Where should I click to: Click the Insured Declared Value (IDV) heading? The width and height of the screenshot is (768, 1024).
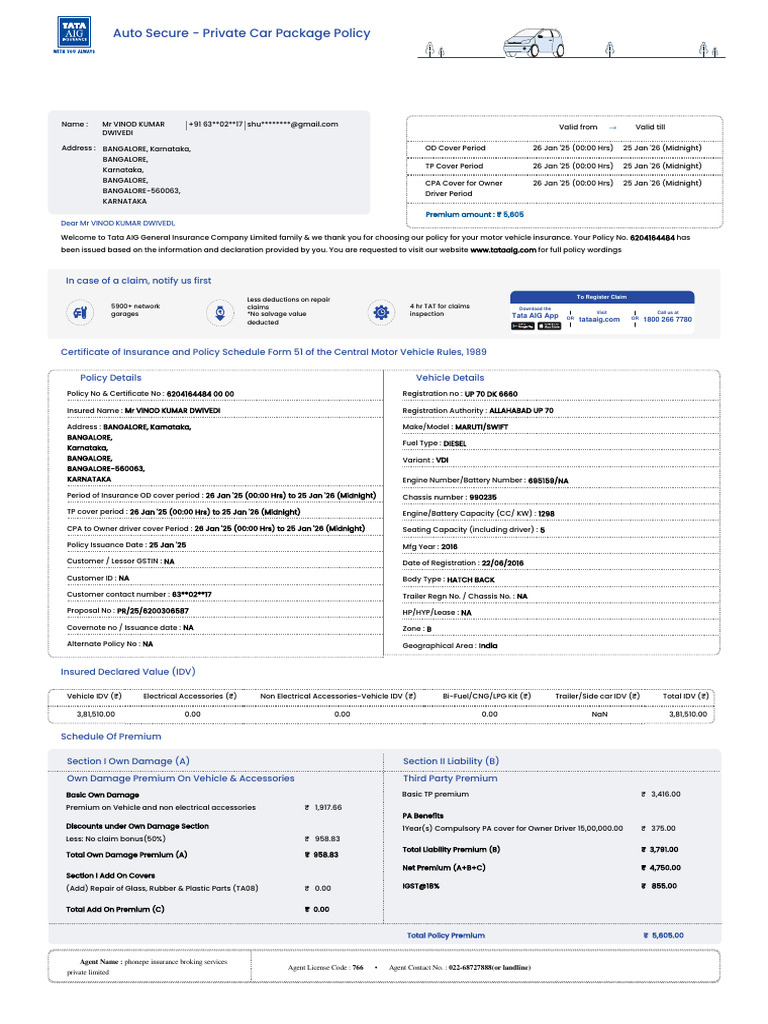128,671
